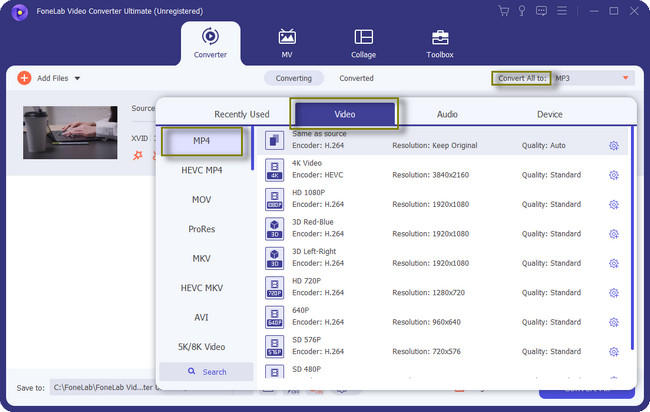Click the format list scrollbar
This screenshot has width=650, height=412.
click(x=252, y=148)
